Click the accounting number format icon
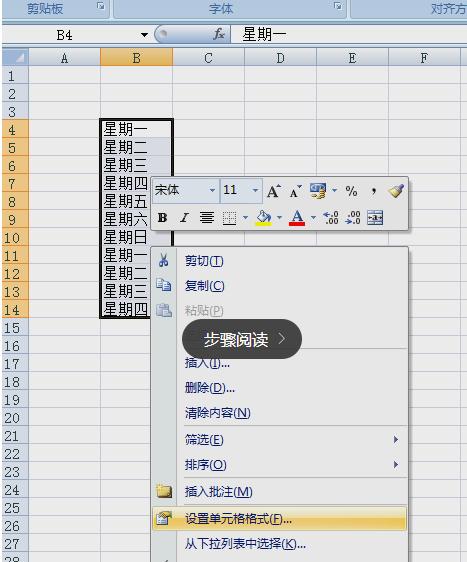467x562 pixels. (318, 191)
